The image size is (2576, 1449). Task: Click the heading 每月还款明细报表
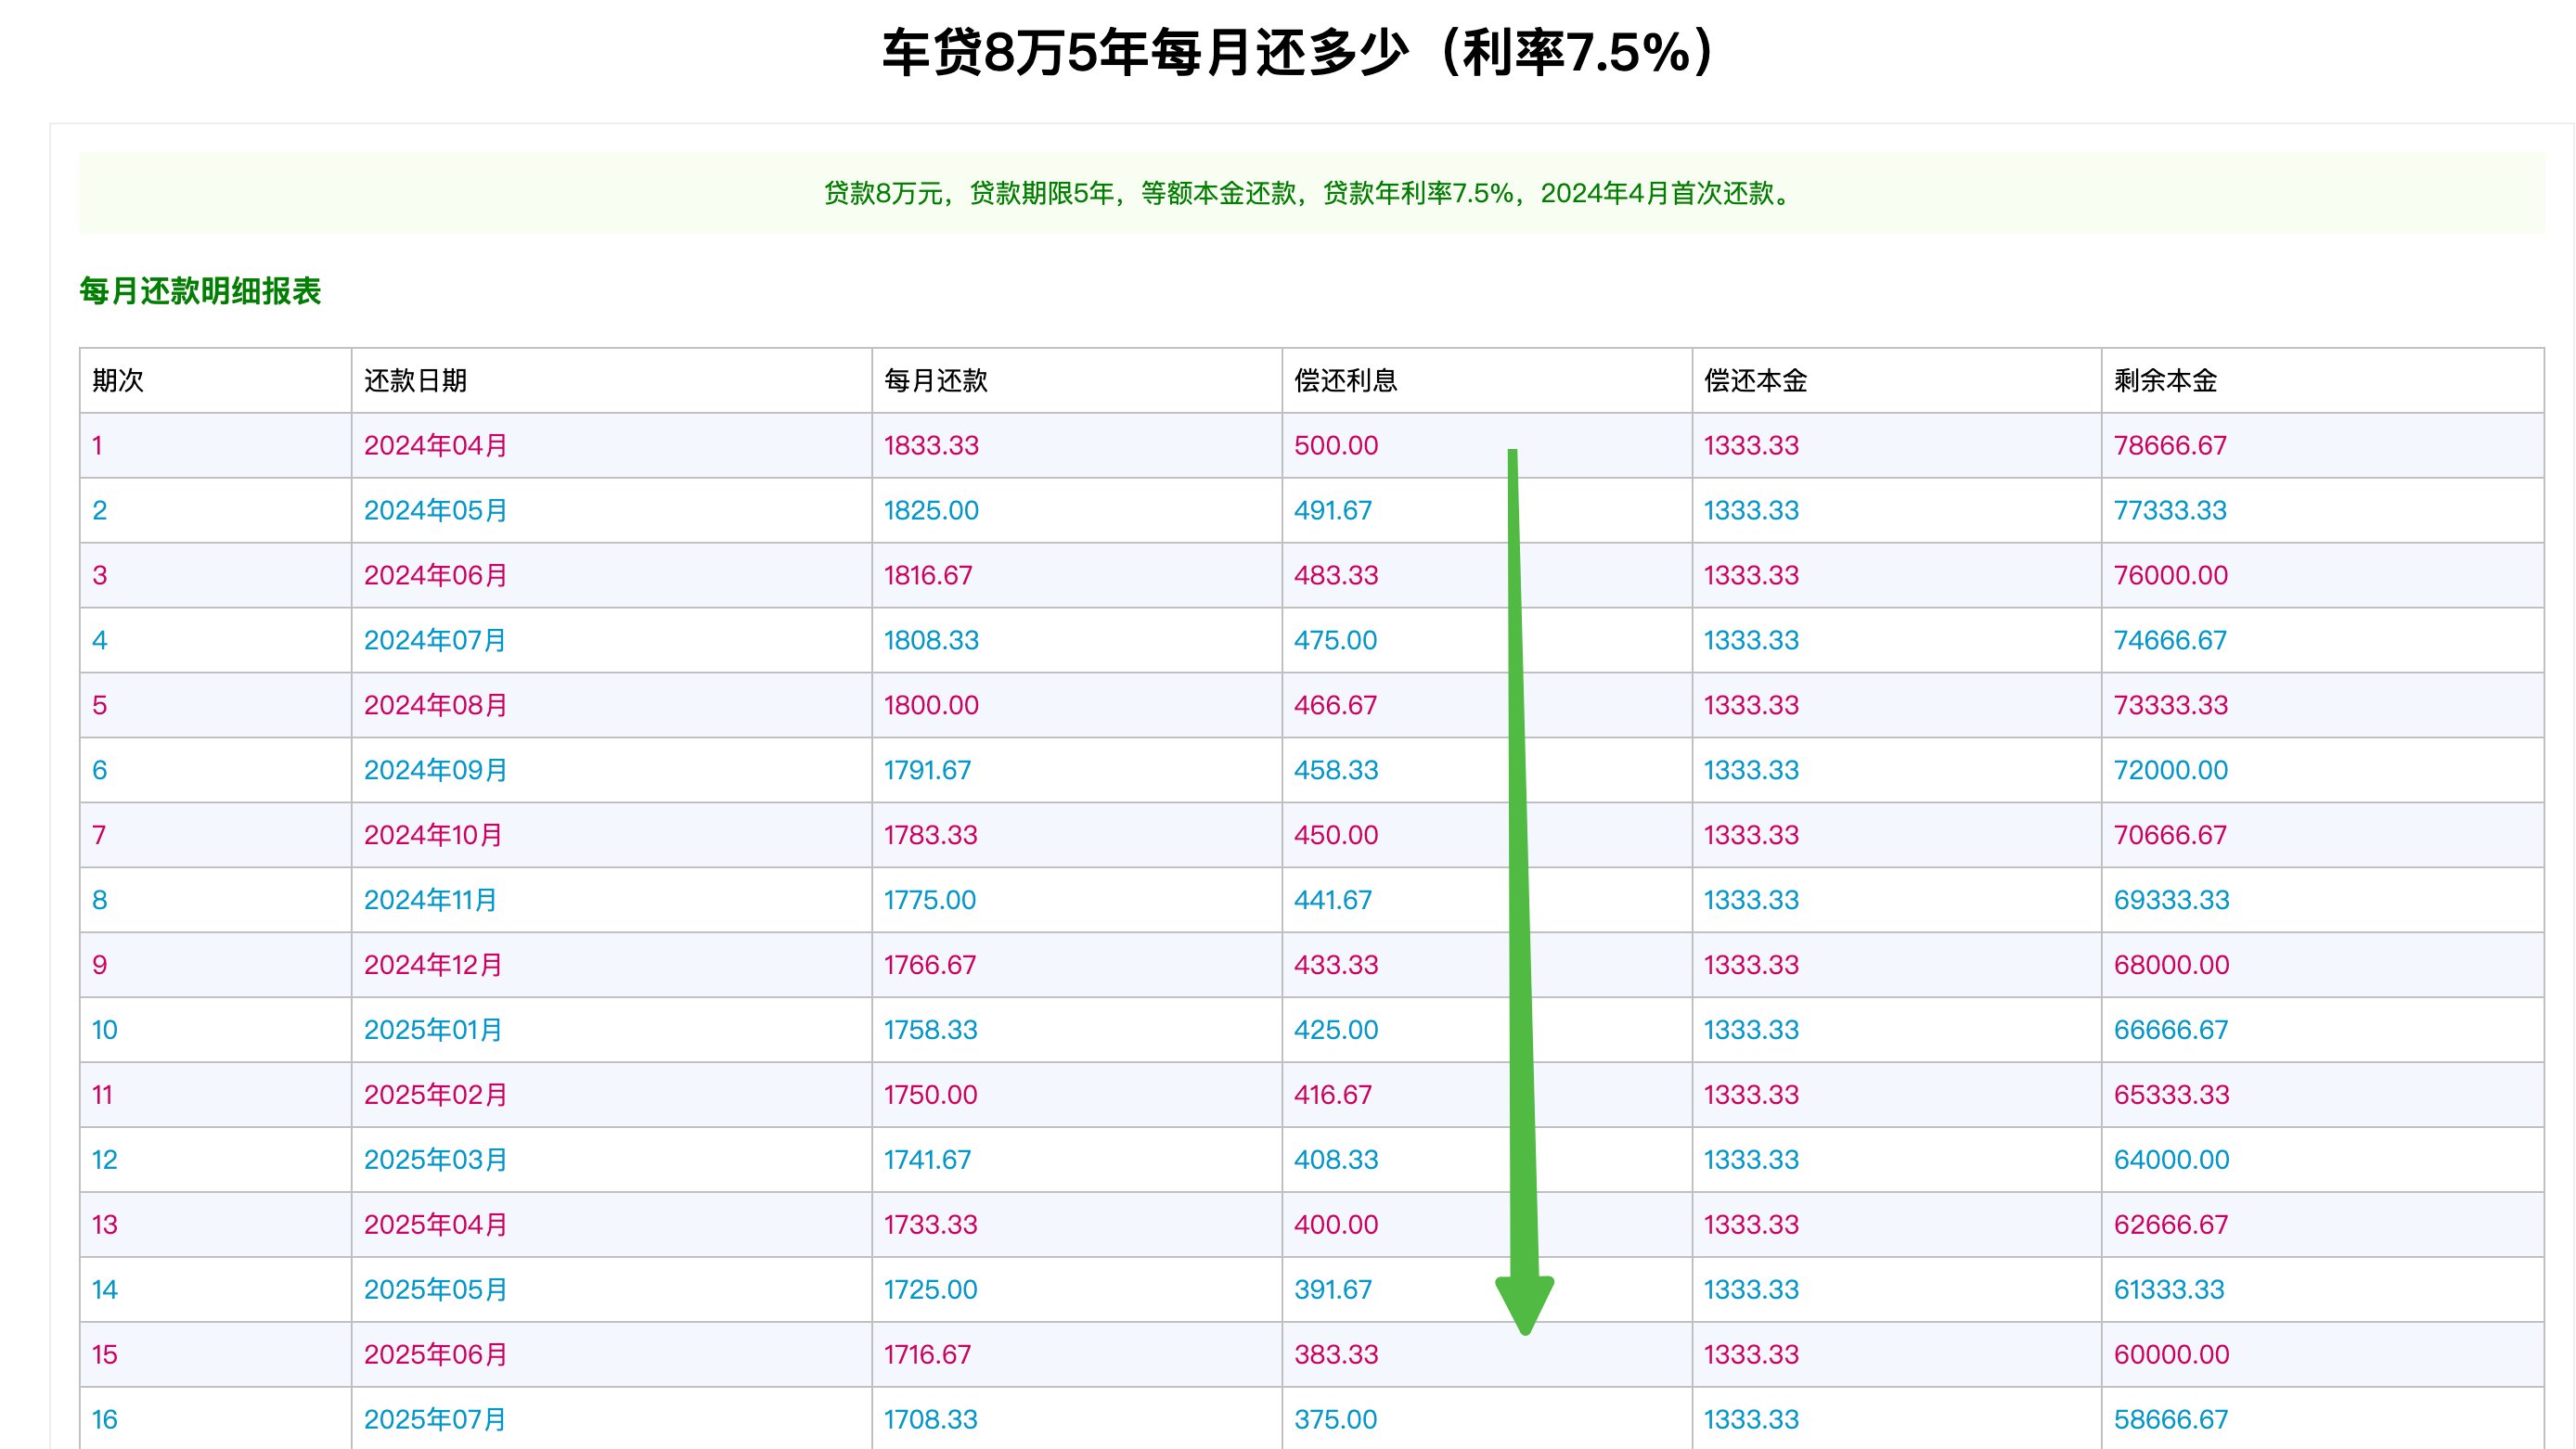pos(200,291)
